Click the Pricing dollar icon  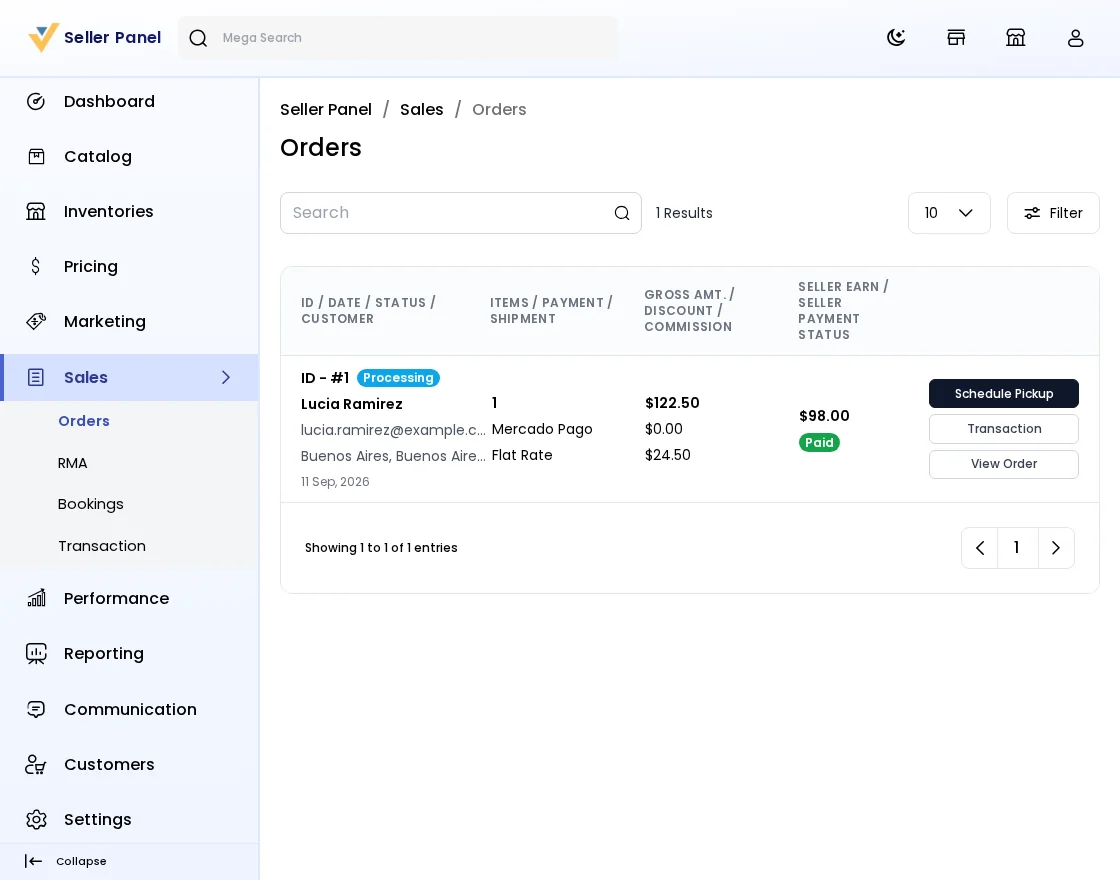tap(36, 266)
